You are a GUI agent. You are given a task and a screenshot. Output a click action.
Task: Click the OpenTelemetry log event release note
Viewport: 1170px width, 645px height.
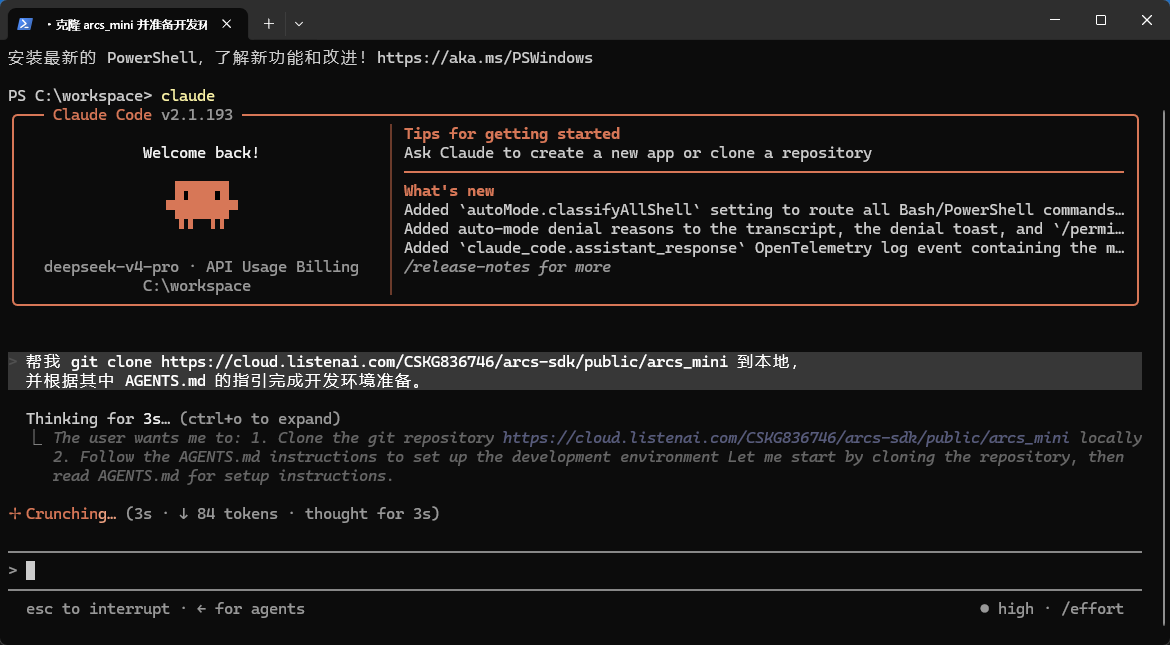click(764, 248)
